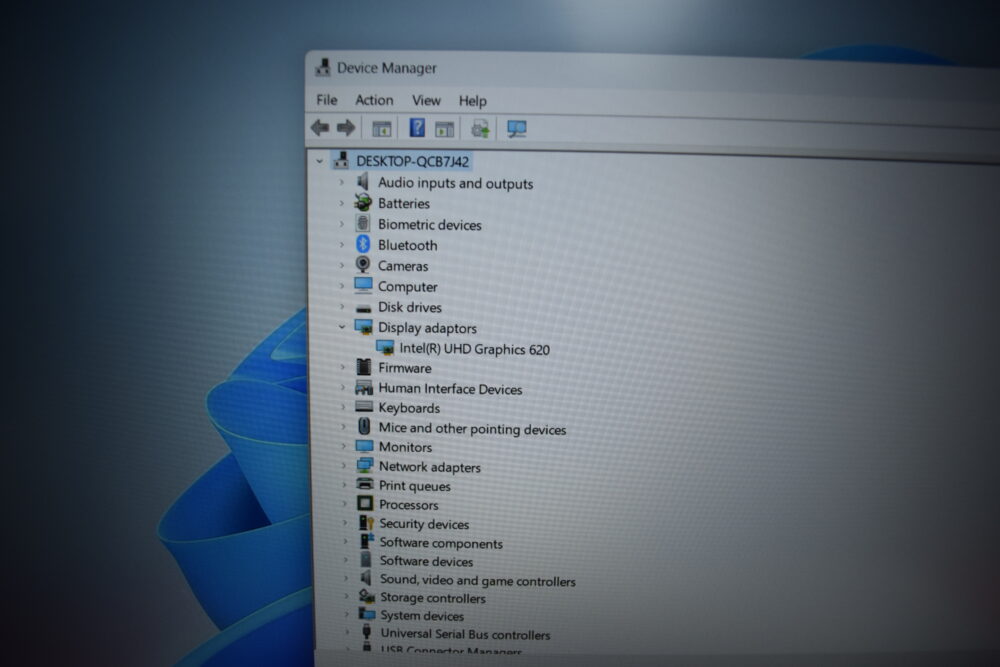1000x667 pixels.
Task: Click the printer icon for Print queues
Action: click(365, 484)
